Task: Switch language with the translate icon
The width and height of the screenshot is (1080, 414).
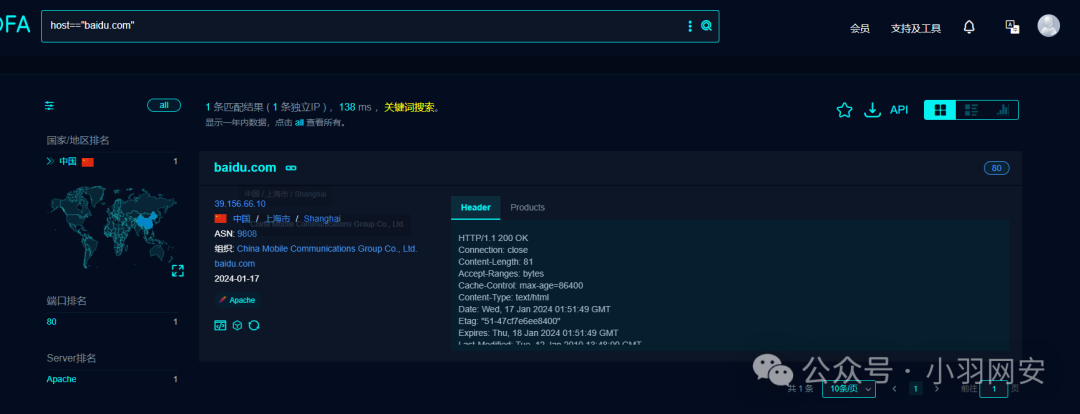Action: [x=1012, y=27]
